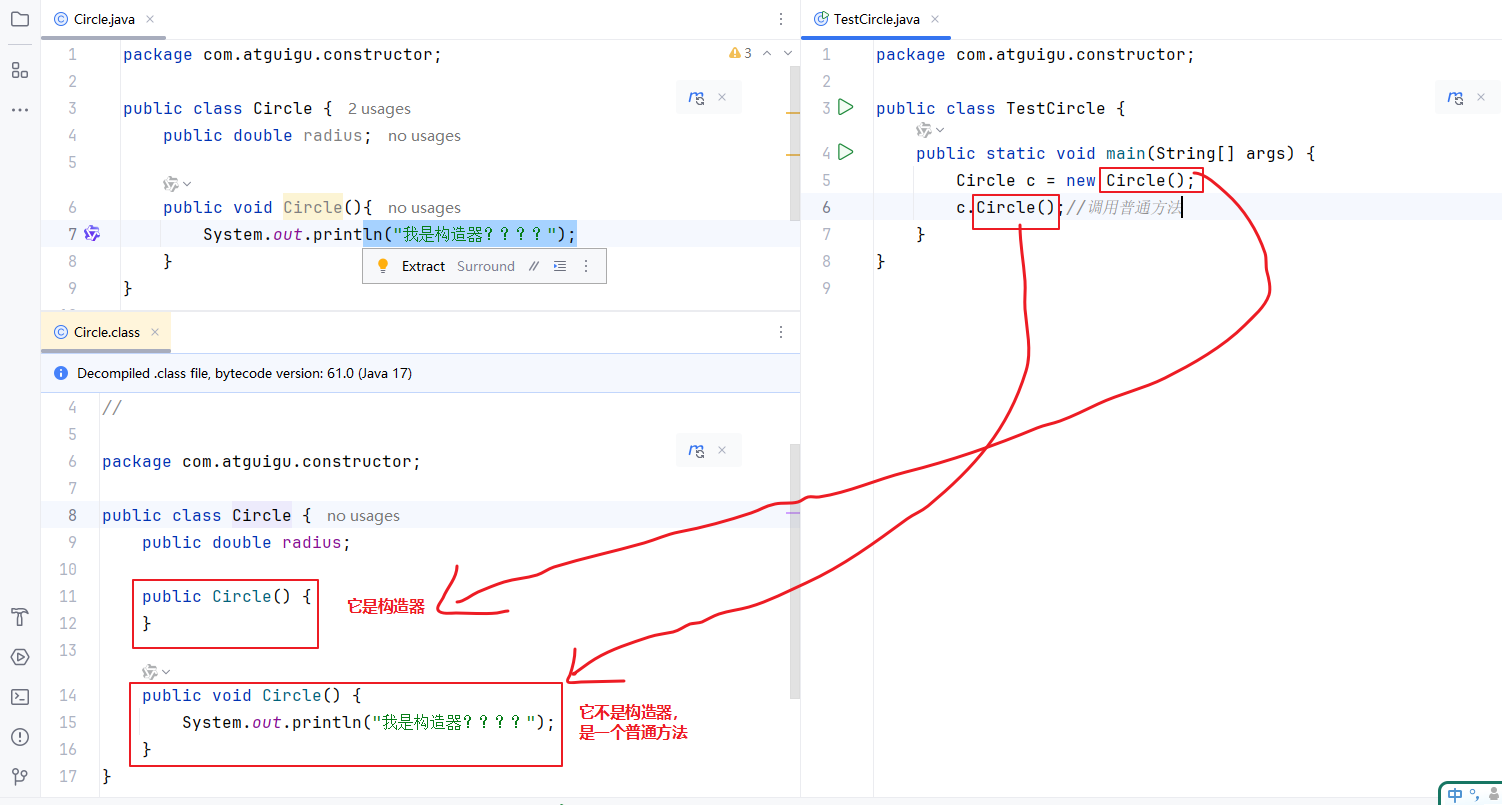Image resolution: width=1502 pixels, height=805 pixels.
Task: Click 'no usages' hint beside radius field
Action: point(424,136)
